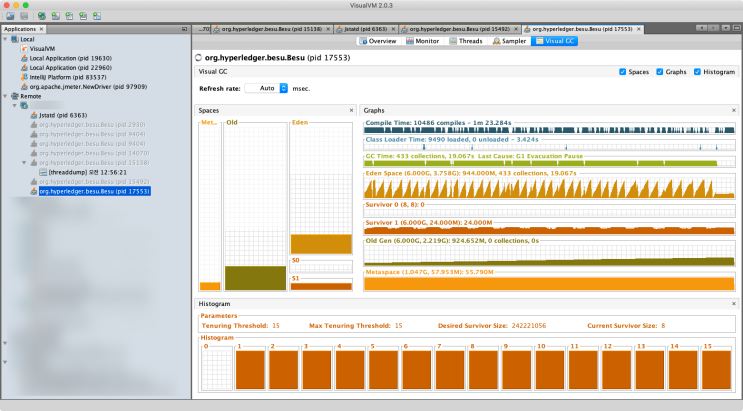Click the Jstatd (pid 6363) tree icon
The image size is (743, 411).
(34, 115)
